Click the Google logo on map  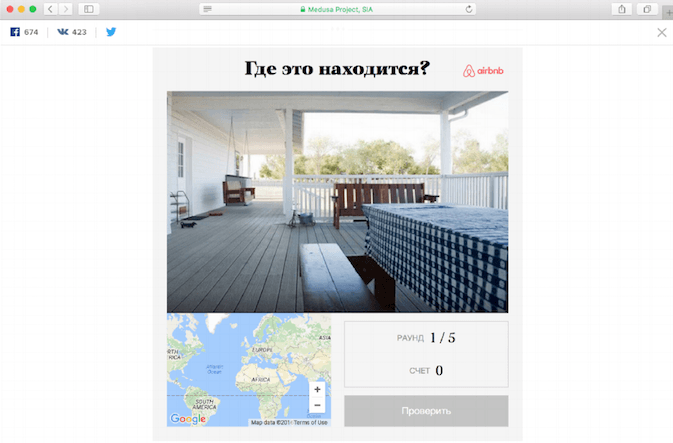pos(188,419)
